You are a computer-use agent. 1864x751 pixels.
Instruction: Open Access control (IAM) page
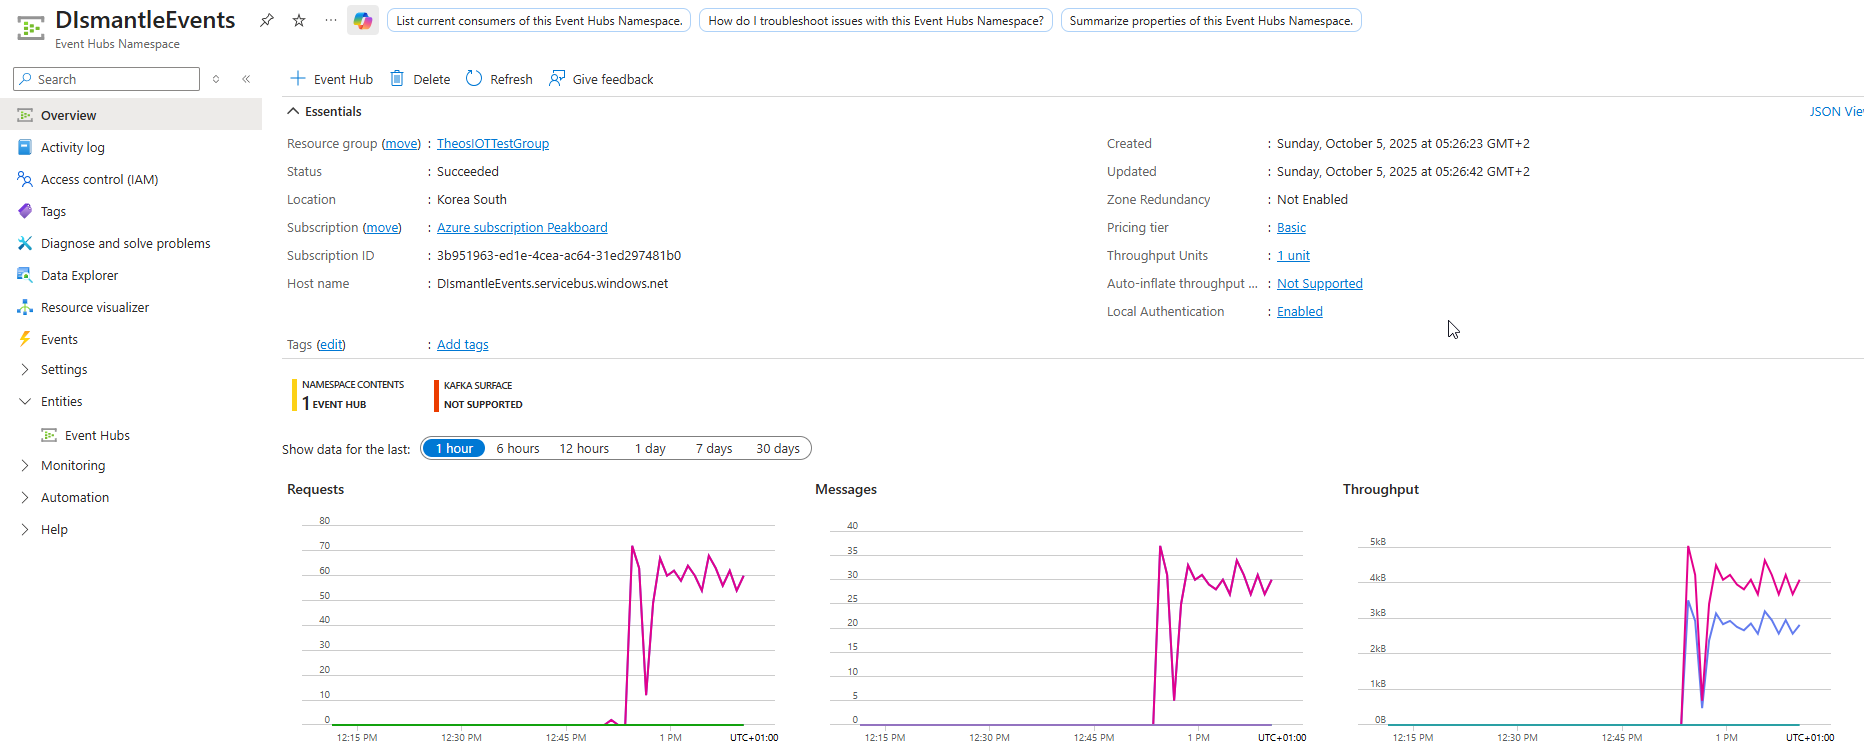(99, 179)
